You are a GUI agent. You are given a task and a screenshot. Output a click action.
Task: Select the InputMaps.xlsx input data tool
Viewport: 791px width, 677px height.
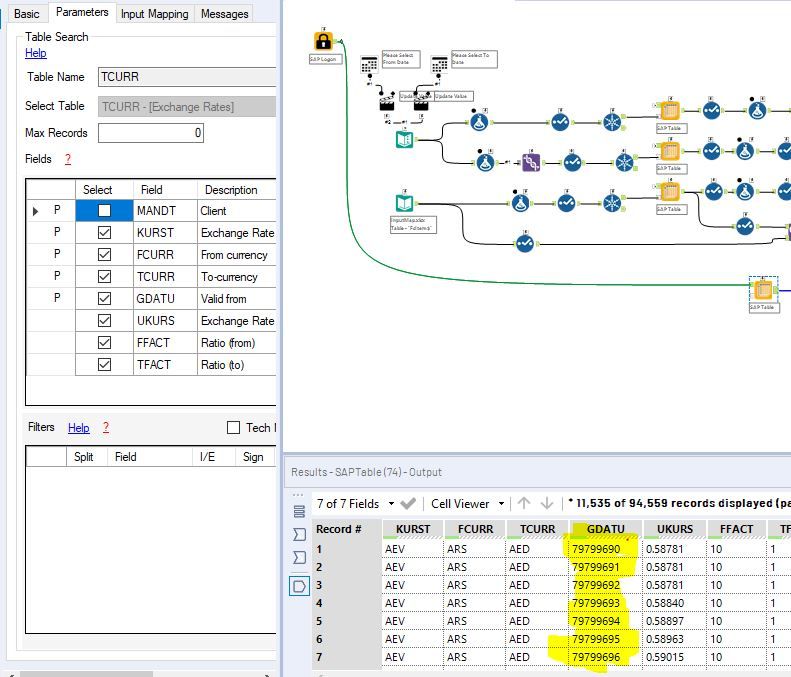tap(403, 203)
